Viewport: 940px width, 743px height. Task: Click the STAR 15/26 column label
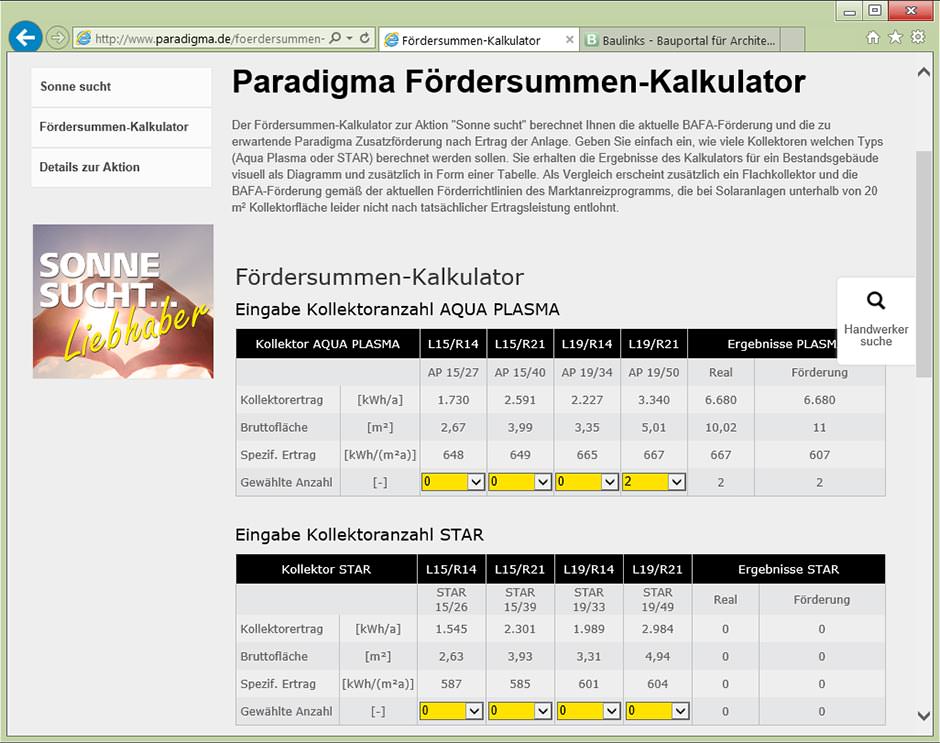click(451, 599)
